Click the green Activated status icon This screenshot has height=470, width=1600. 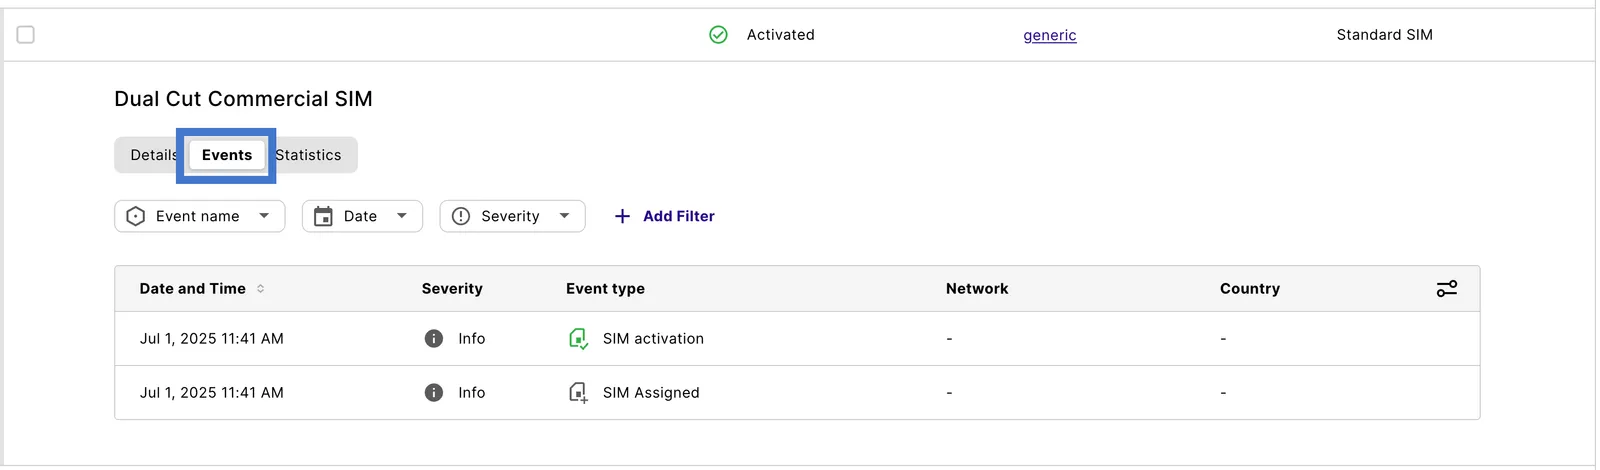[x=718, y=35]
